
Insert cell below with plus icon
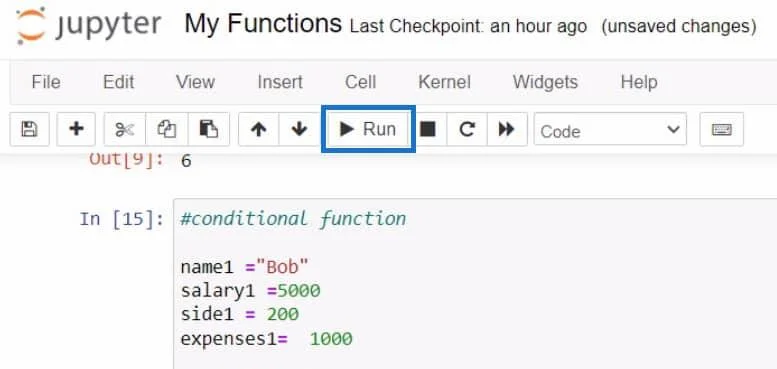(76, 129)
